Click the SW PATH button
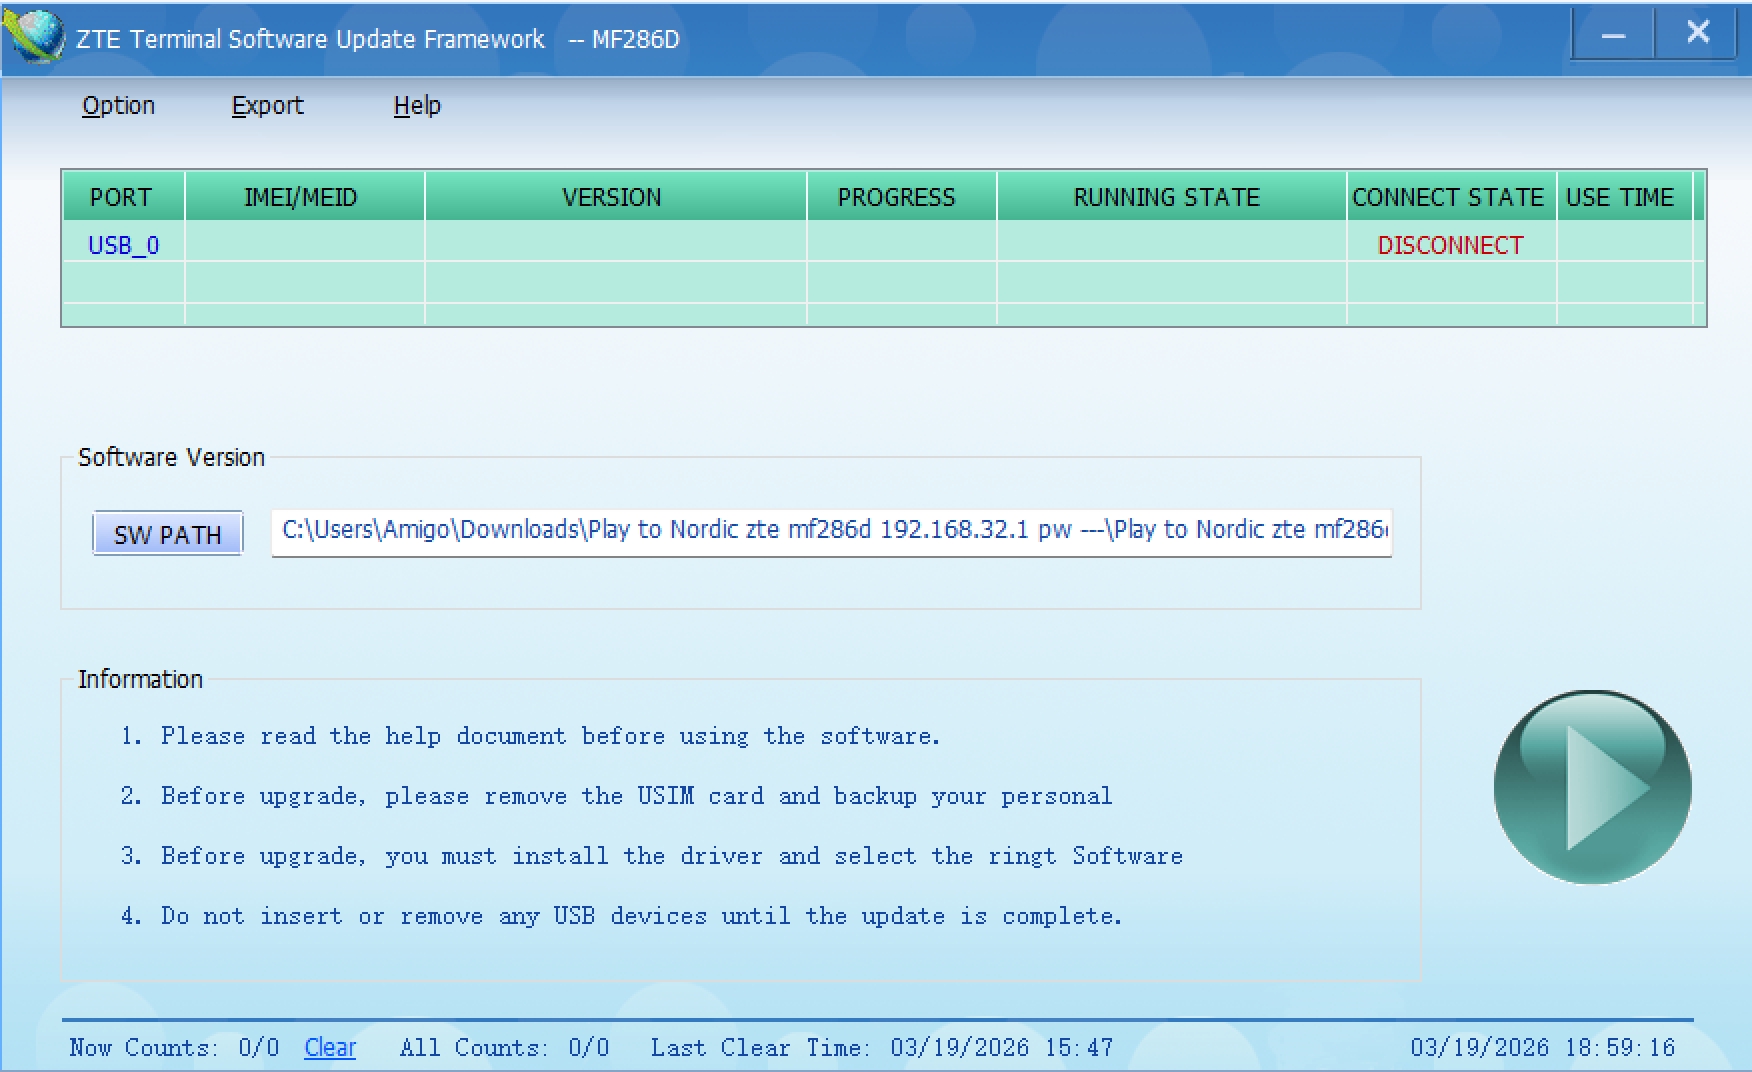The width and height of the screenshot is (1752, 1072). (168, 534)
